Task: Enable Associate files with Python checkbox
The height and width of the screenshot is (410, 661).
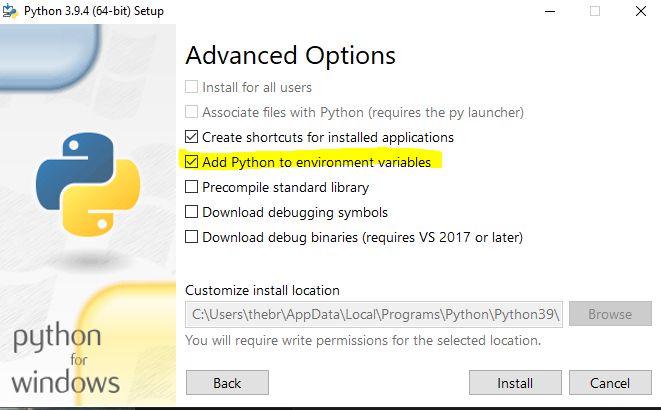Action: pos(191,112)
